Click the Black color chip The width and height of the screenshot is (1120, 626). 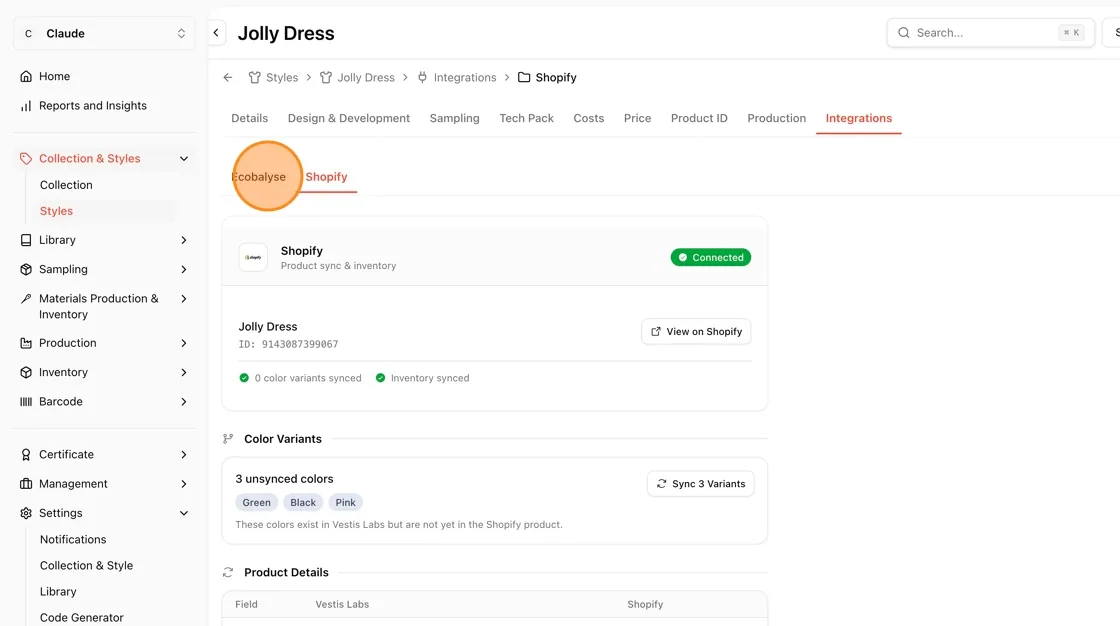[303, 502]
